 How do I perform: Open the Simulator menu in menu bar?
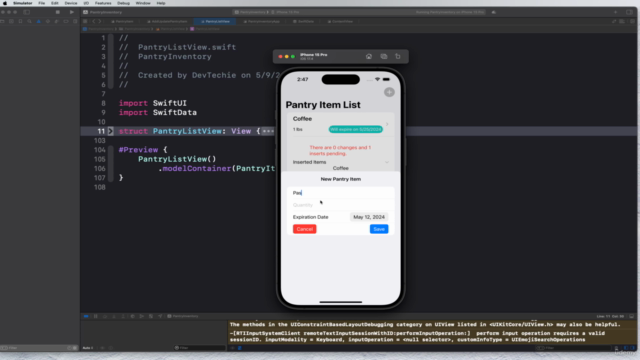click(x=22, y=3)
